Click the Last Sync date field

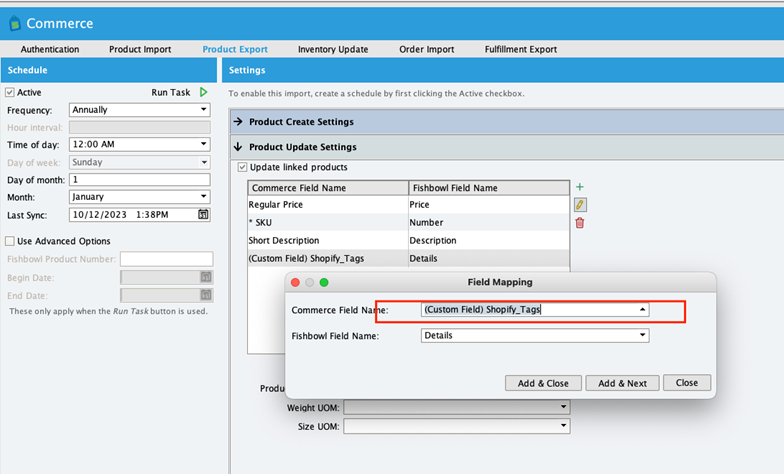[x=140, y=214]
